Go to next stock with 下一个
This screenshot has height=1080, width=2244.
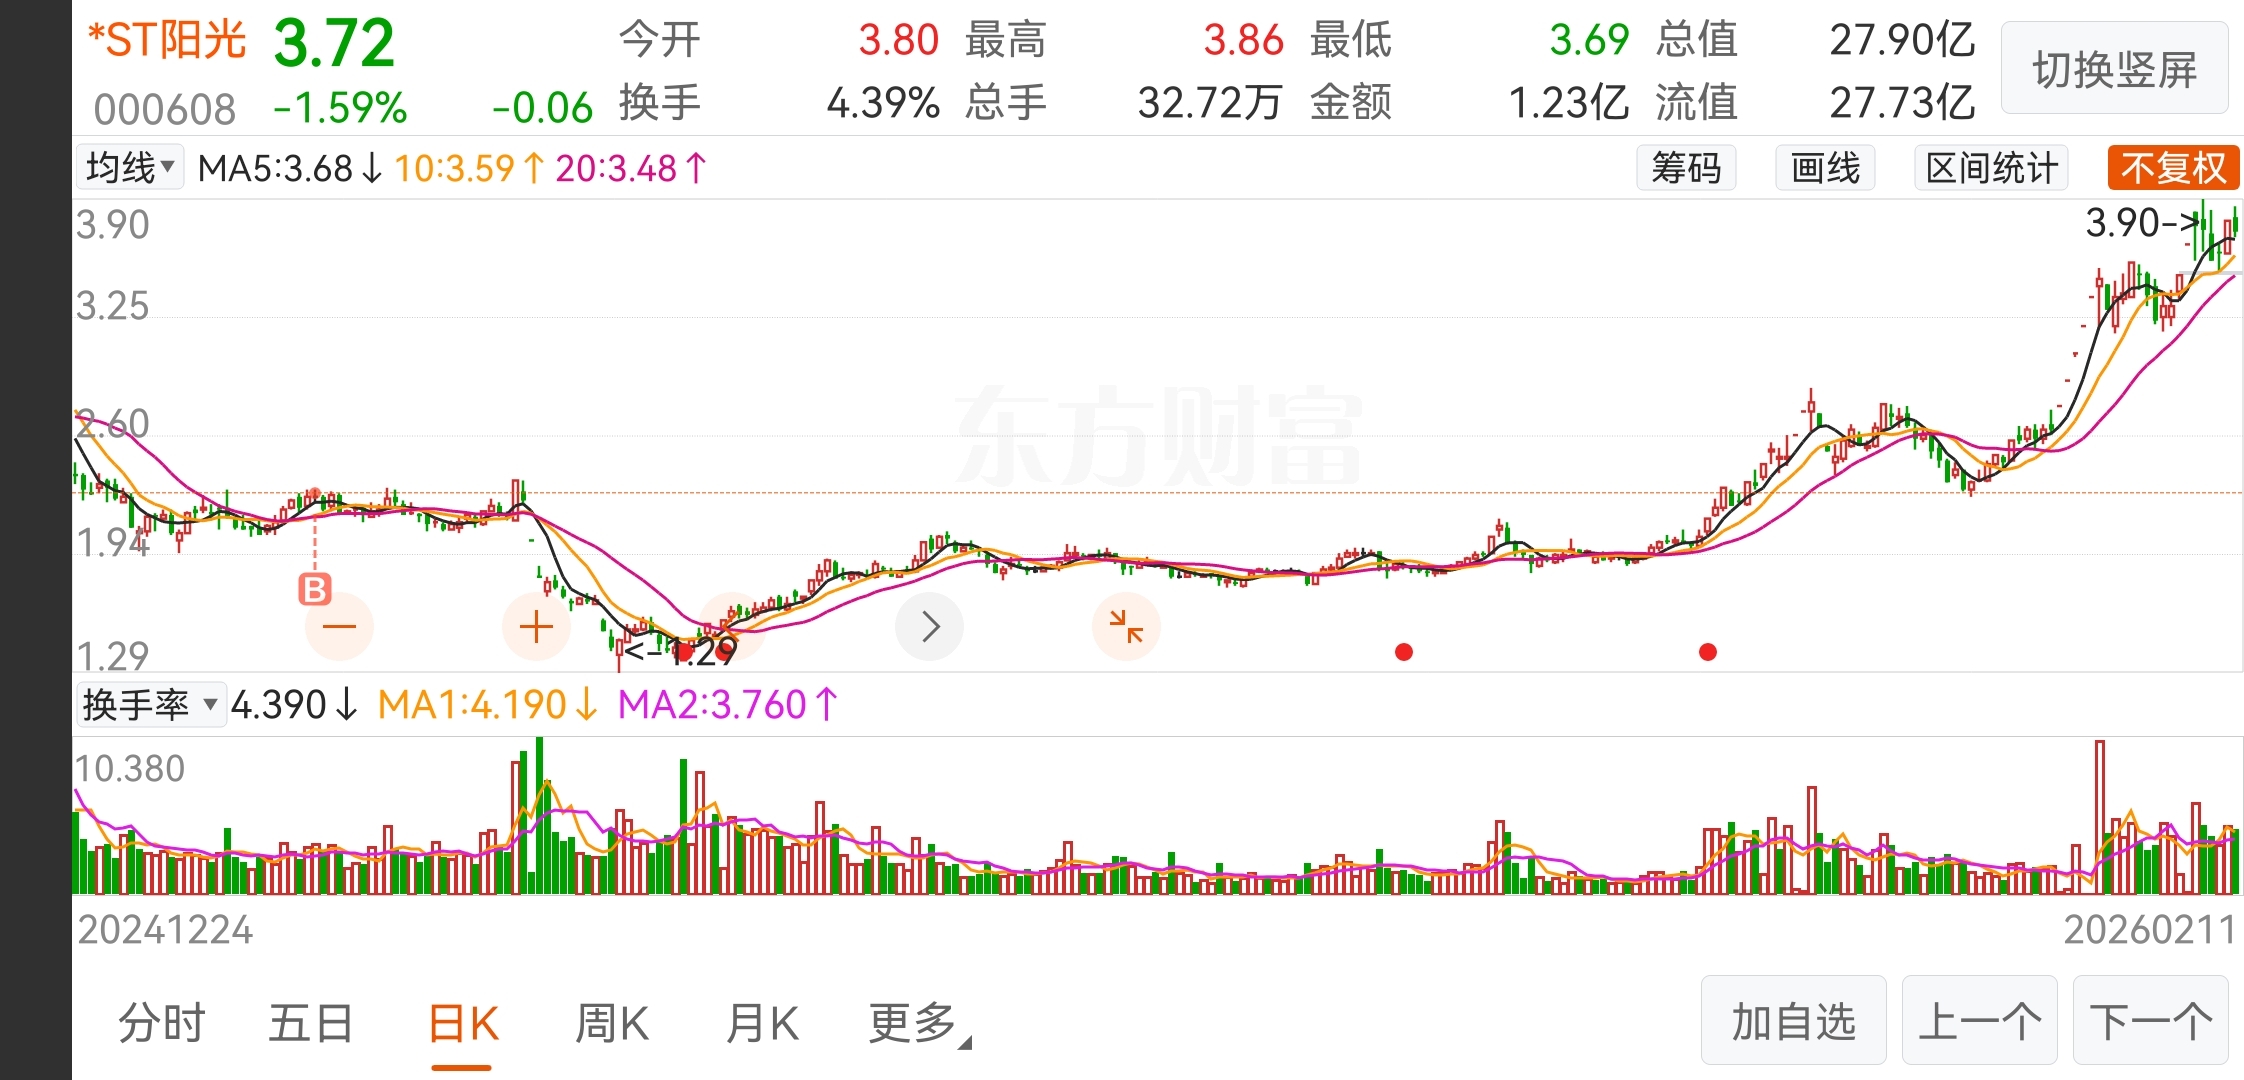pos(2151,1021)
